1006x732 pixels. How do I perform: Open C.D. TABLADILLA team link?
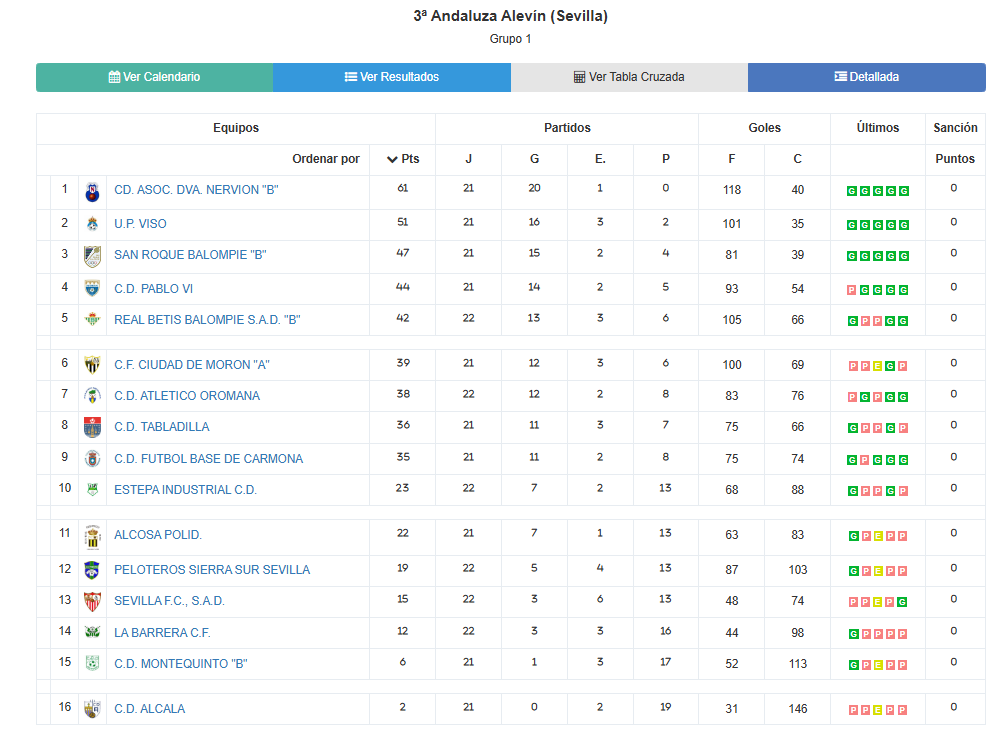[162, 427]
